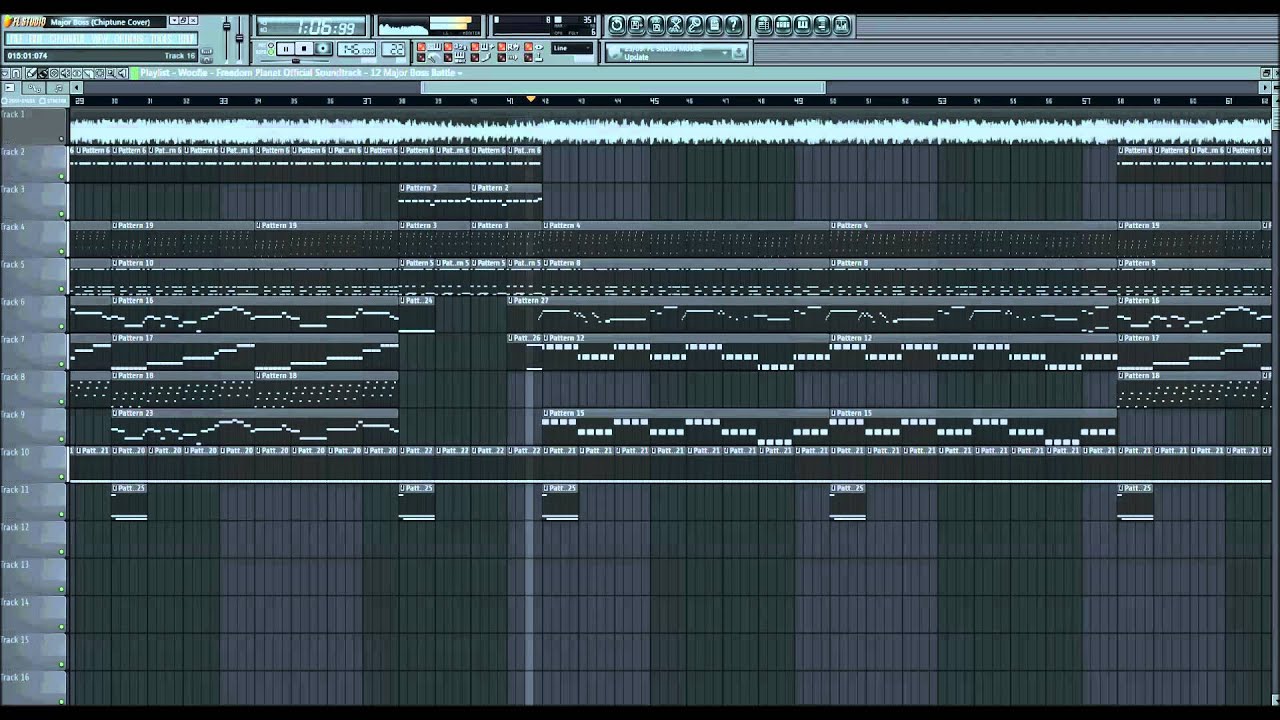Viewport: 1280px width, 720px height.
Task: Pause playback with the transport pause button
Action: click(x=286, y=49)
